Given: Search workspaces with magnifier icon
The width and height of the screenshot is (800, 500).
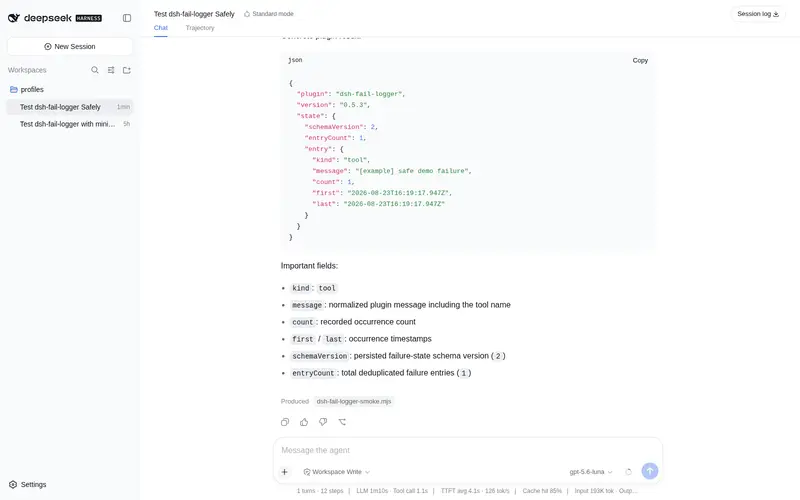Looking at the screenshot, I should (x=95, y=70).
